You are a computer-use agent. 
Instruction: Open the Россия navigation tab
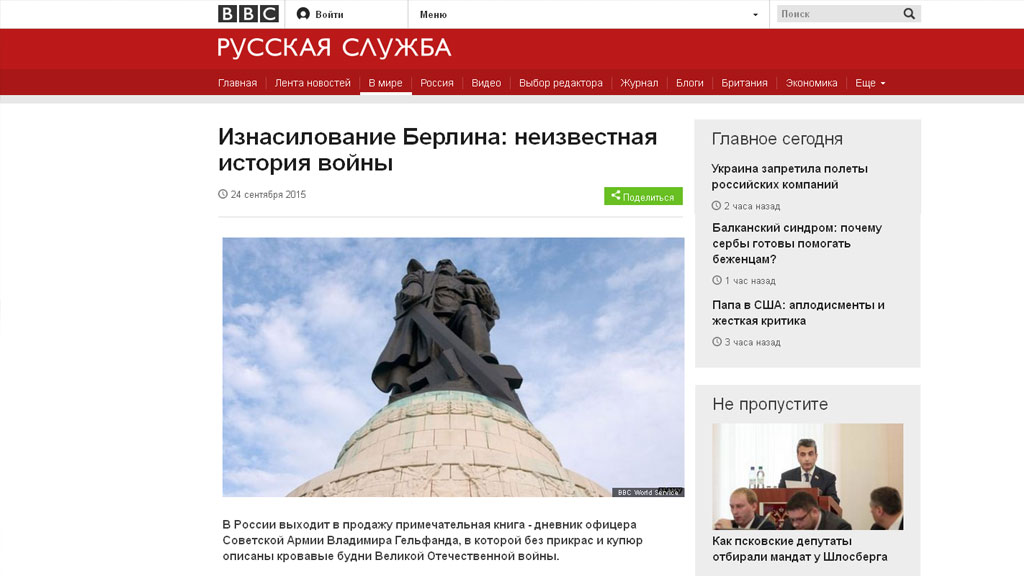click(x=437, y=83)
